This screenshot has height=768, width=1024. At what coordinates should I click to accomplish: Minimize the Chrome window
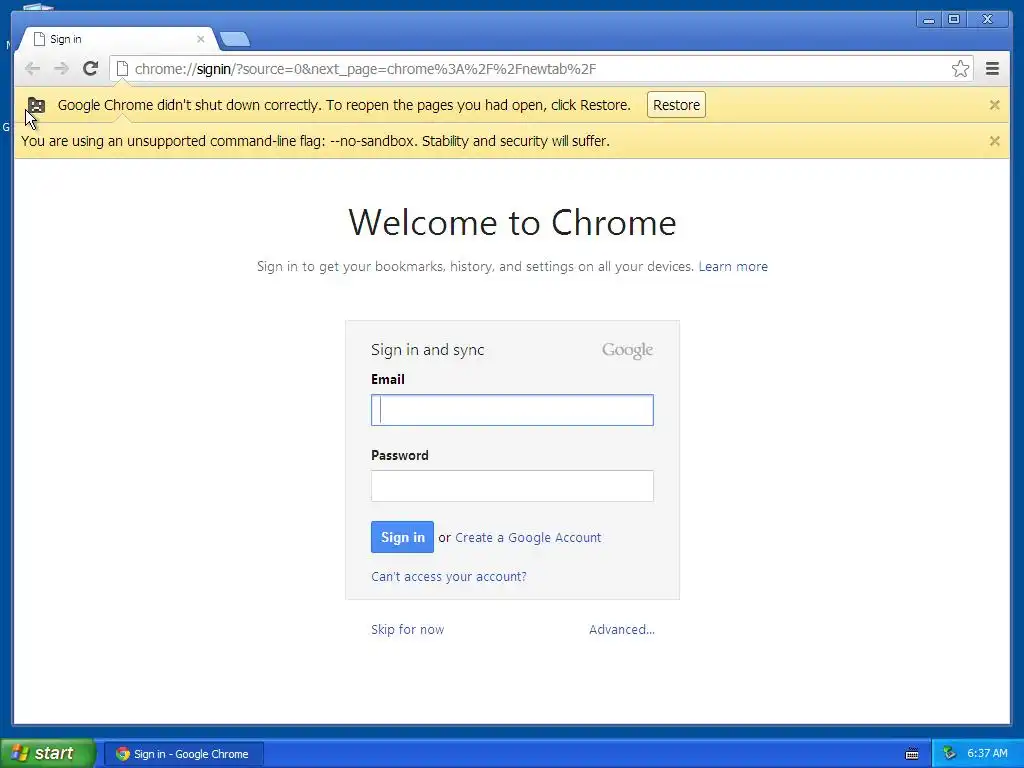click(x=928, y=20)
